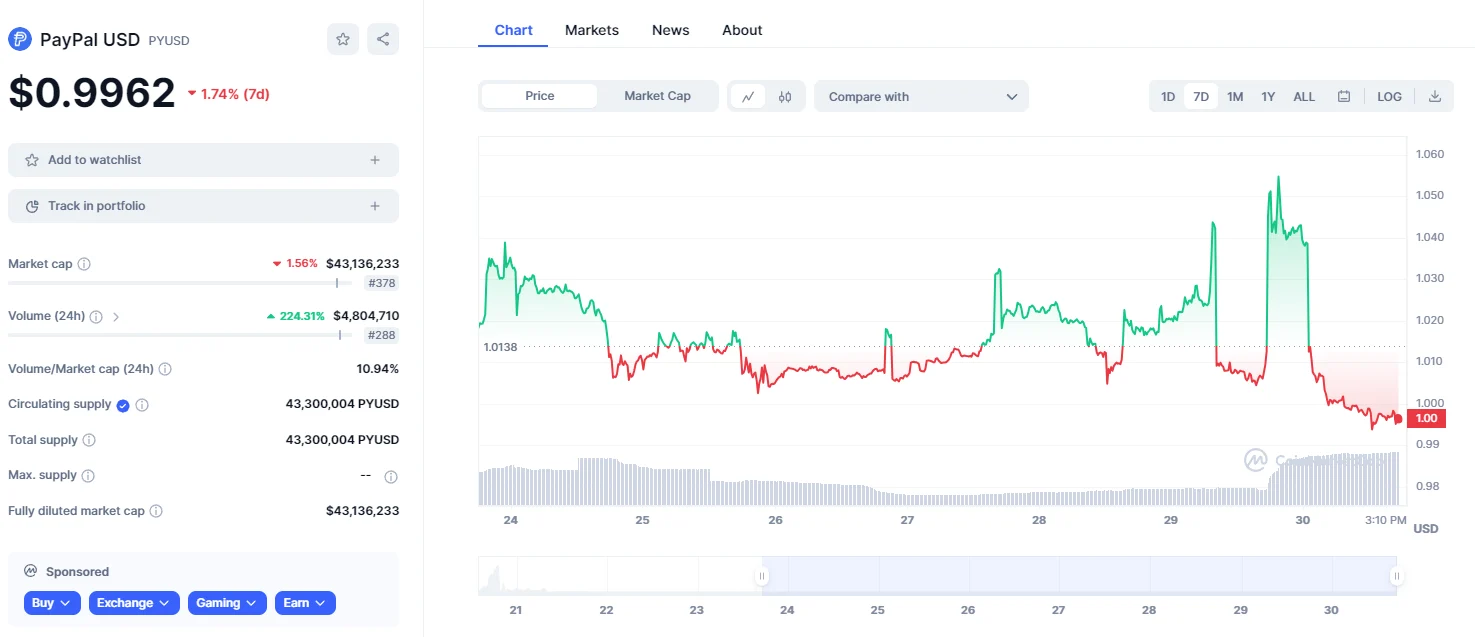
Task: Switch to line chart view icon
Action: pos(747,96)
